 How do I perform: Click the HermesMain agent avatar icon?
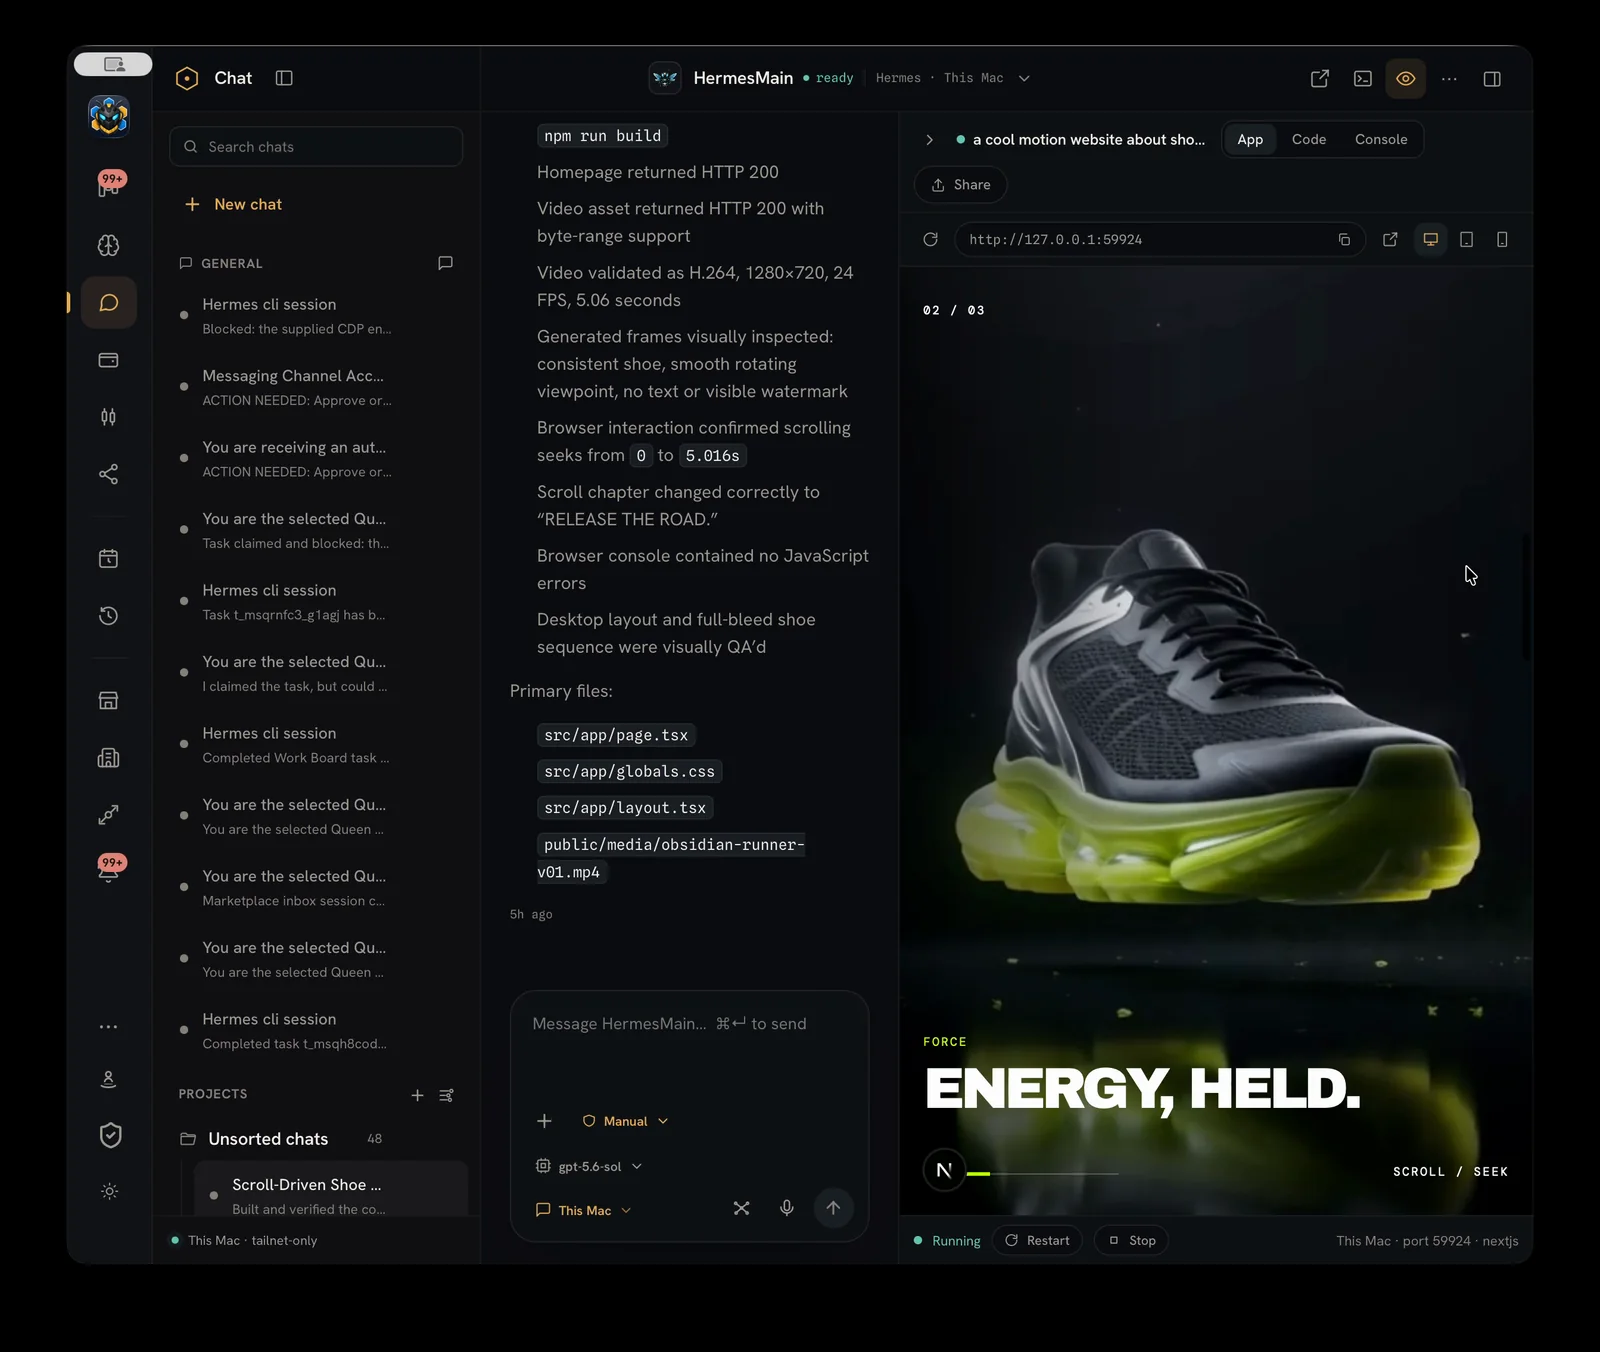665,78
